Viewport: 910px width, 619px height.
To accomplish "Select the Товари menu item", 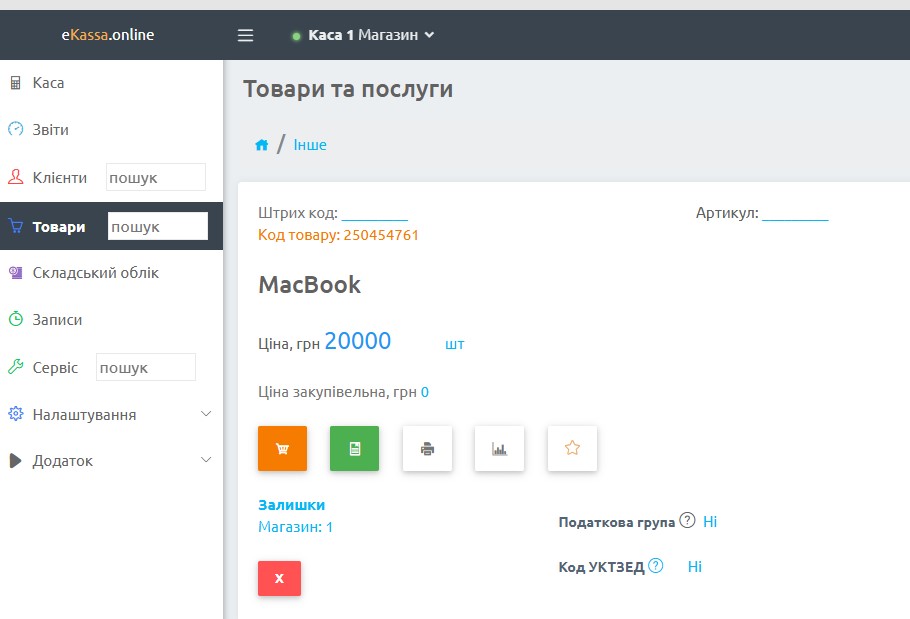I will [x=59, y=227].
